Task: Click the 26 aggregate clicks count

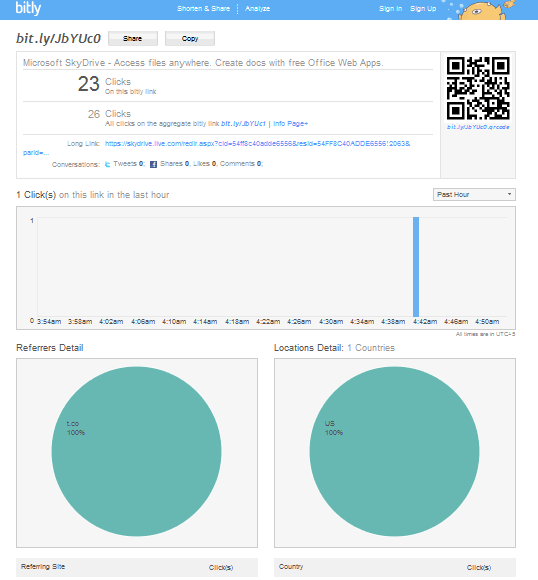Action: click(x=94, y=114)
